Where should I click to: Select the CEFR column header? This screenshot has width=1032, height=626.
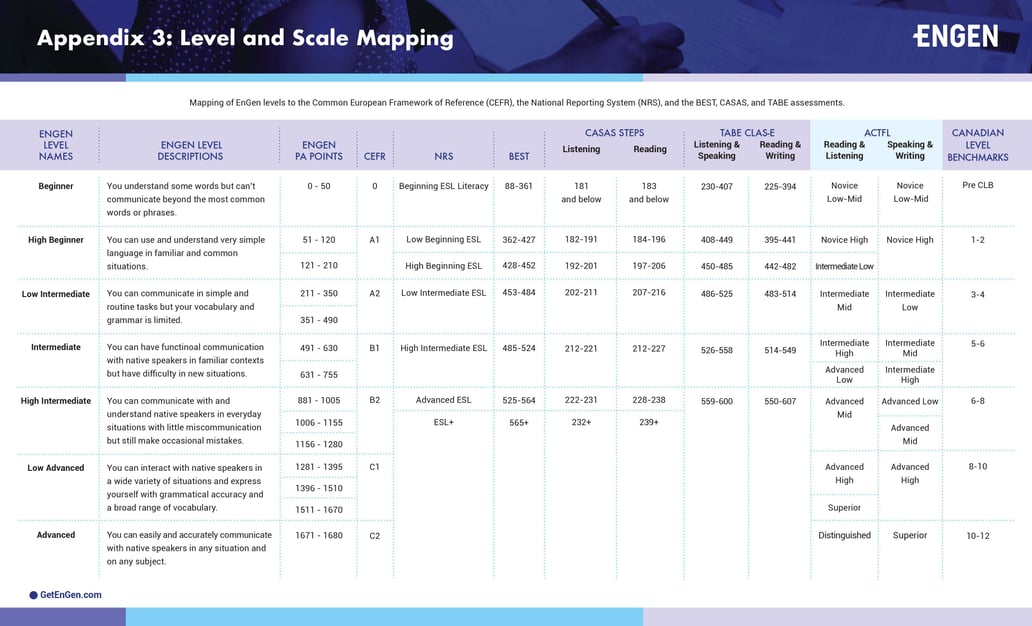coord(375,155)
